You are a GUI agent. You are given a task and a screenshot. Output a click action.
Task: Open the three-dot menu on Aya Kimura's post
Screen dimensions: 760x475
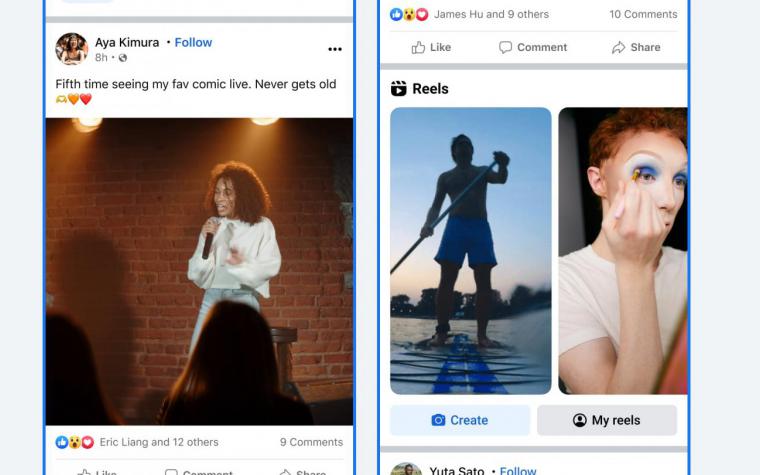point(335,49)
